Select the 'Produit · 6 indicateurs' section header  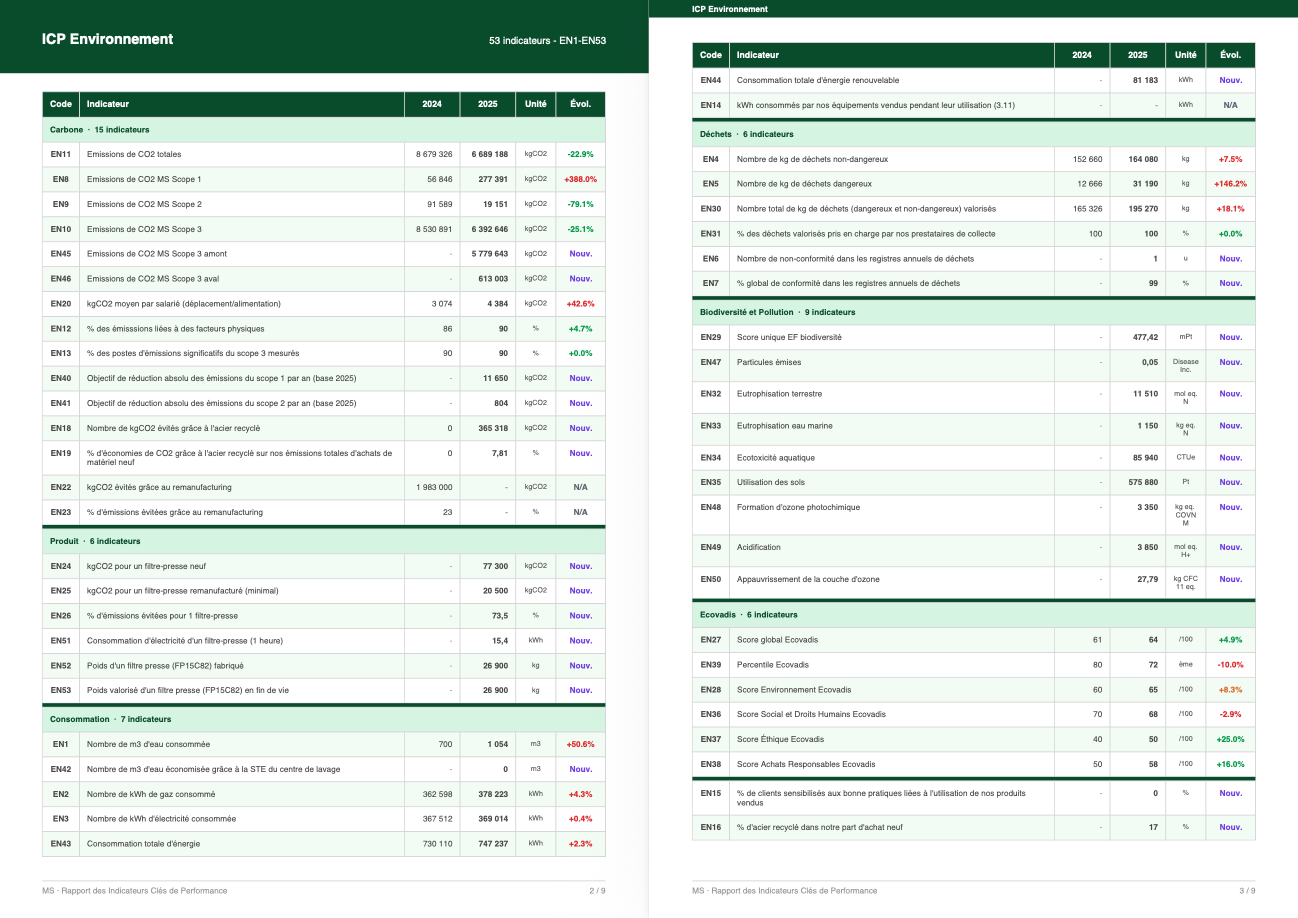click(324, 541)
